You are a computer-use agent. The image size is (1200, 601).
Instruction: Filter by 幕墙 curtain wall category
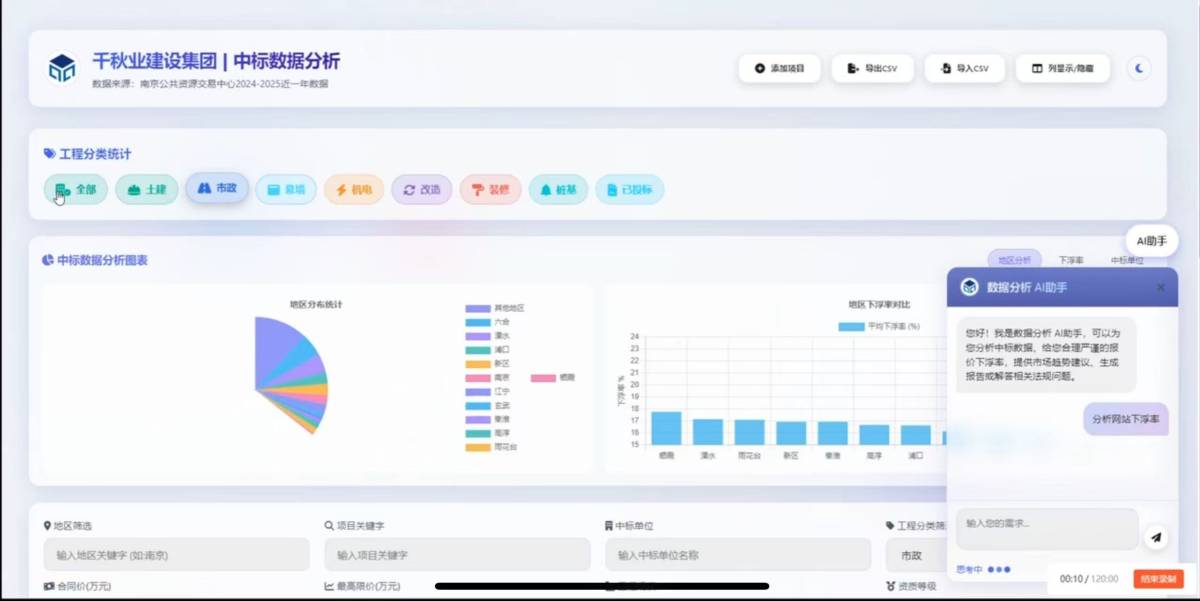(286, 189)
